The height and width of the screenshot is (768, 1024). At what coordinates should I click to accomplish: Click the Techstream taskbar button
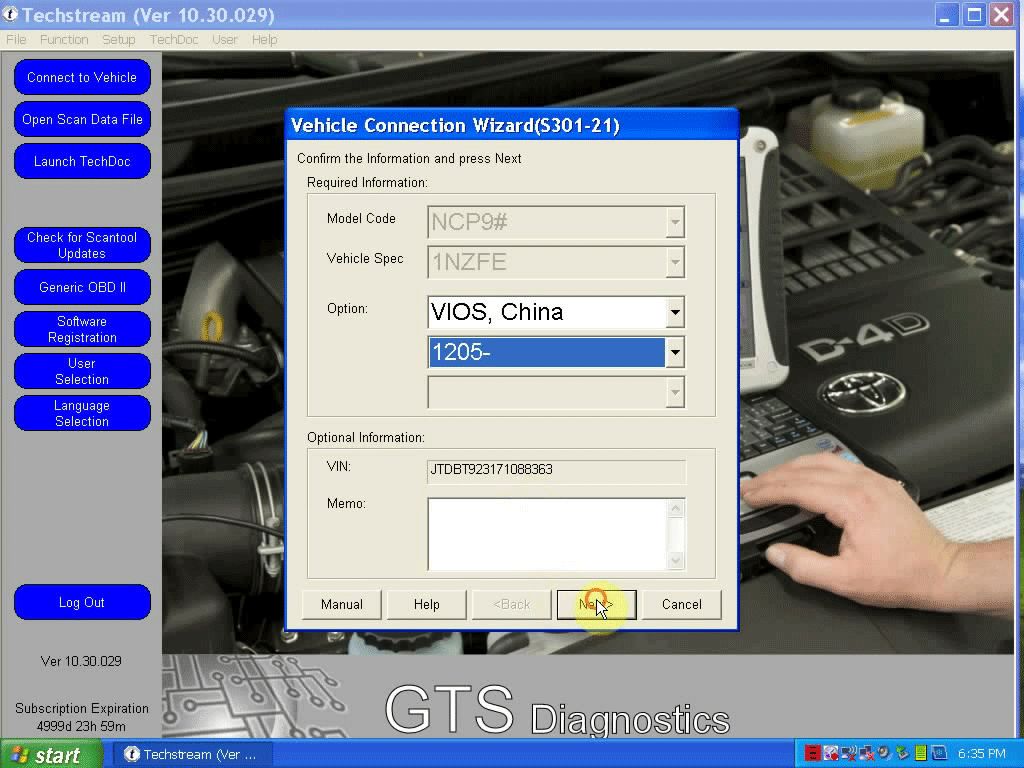point(192,755)
